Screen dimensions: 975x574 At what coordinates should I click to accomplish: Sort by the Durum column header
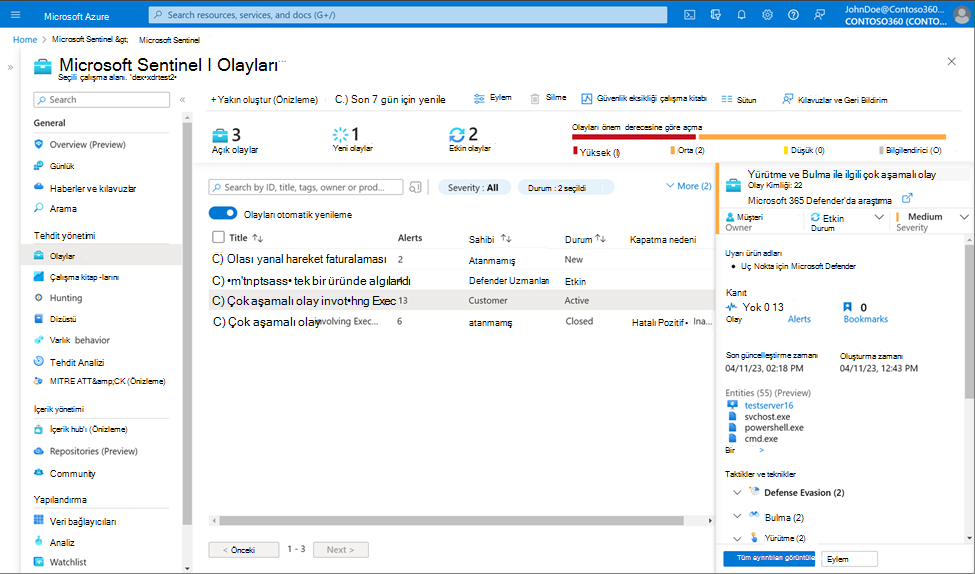pyautogui.click(x=585, y=239)
